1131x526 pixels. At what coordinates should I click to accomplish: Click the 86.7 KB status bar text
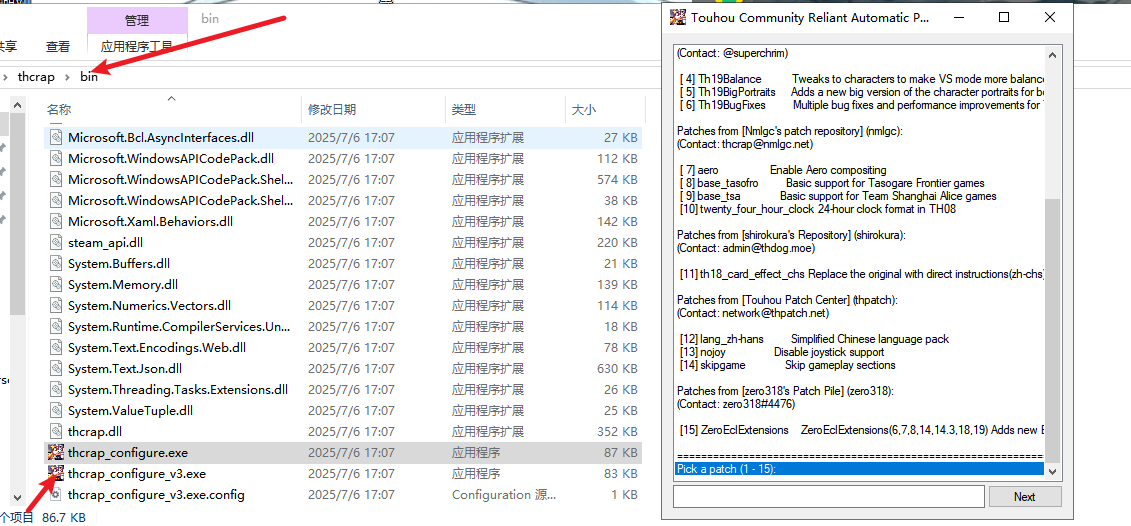64,517
